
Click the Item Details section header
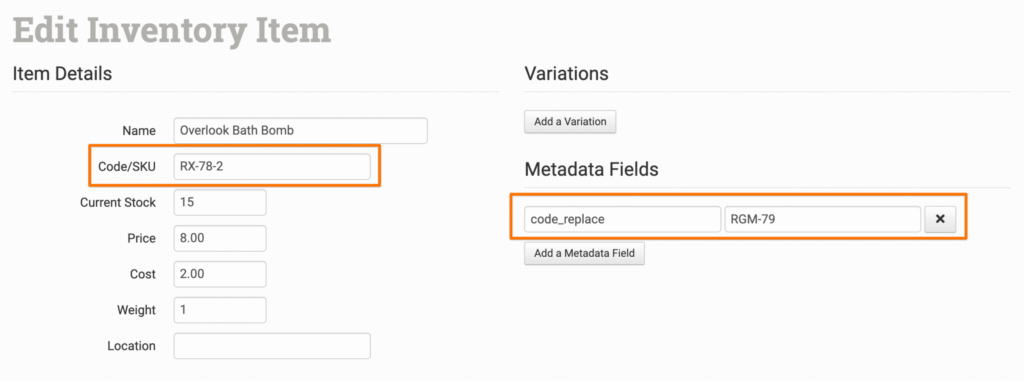[62, 74]
